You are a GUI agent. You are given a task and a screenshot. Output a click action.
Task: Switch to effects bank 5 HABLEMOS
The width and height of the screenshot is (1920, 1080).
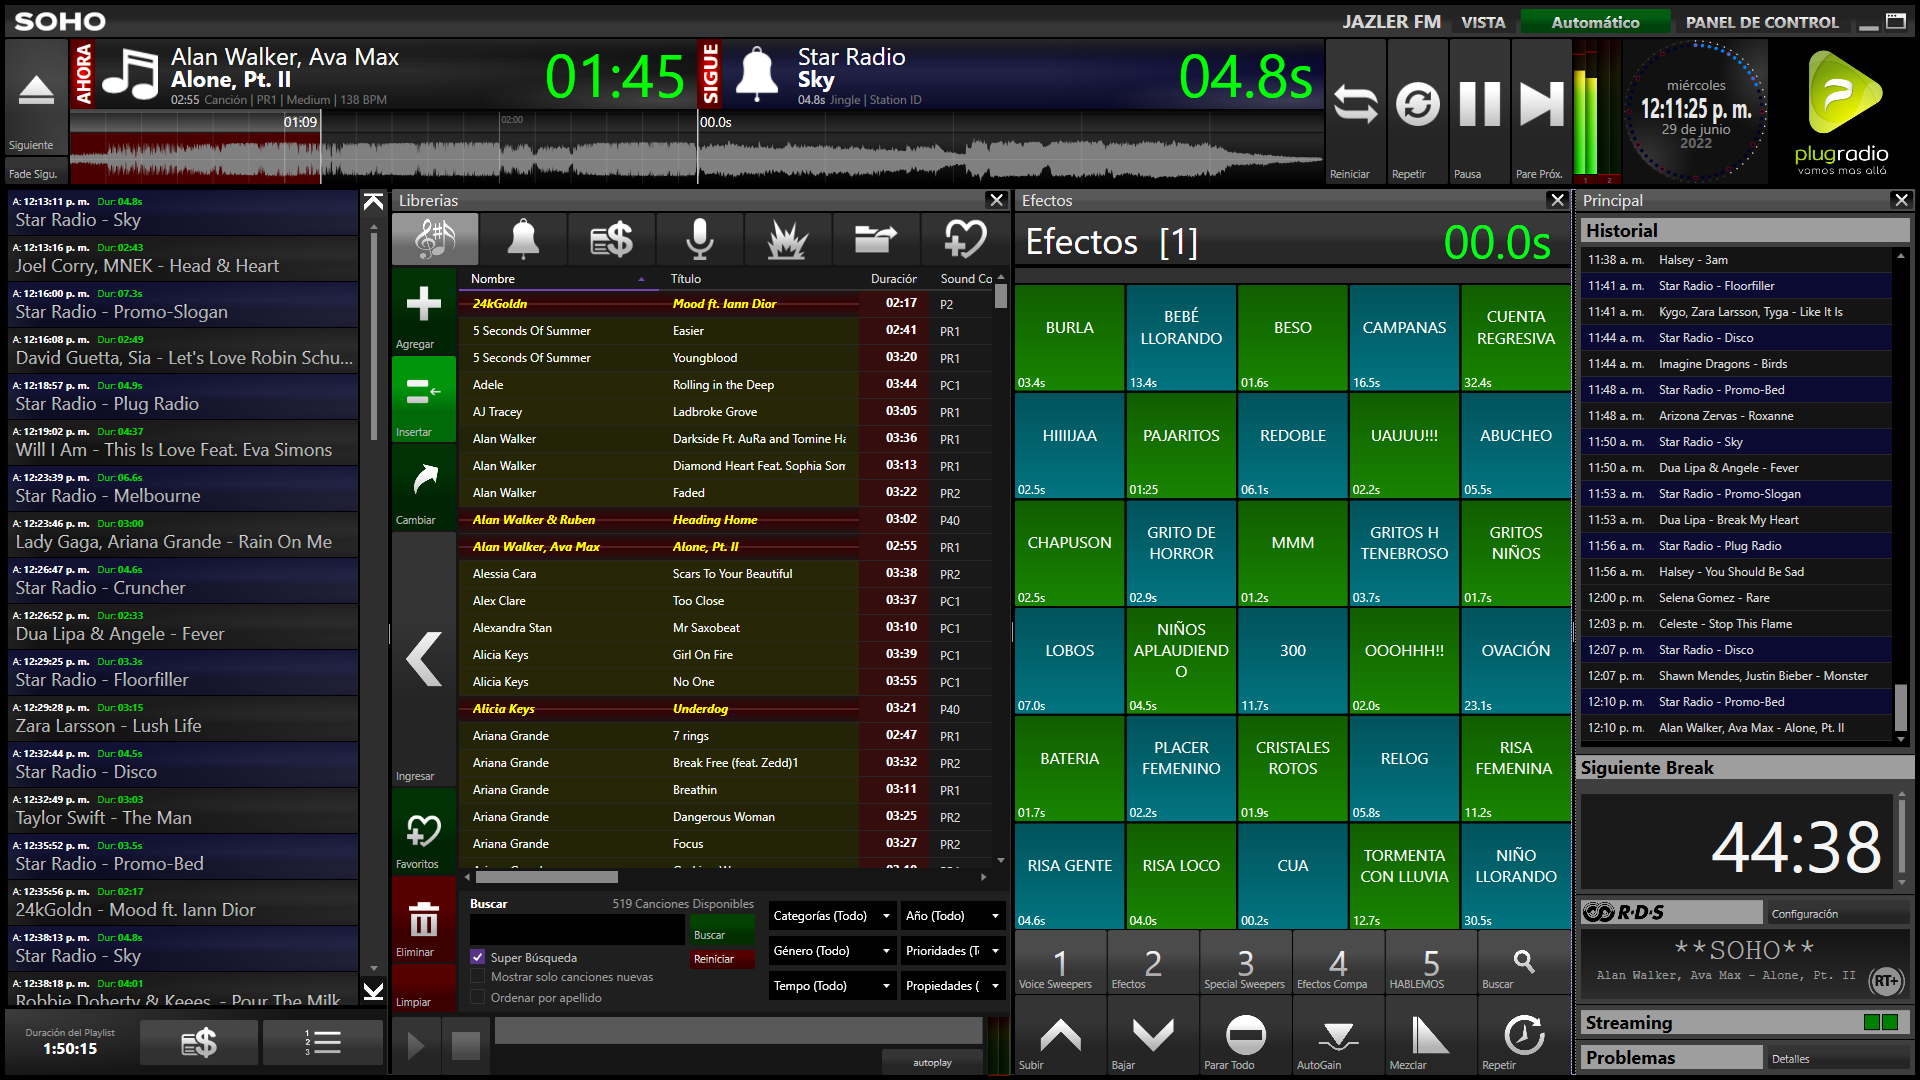(1431, 964)
